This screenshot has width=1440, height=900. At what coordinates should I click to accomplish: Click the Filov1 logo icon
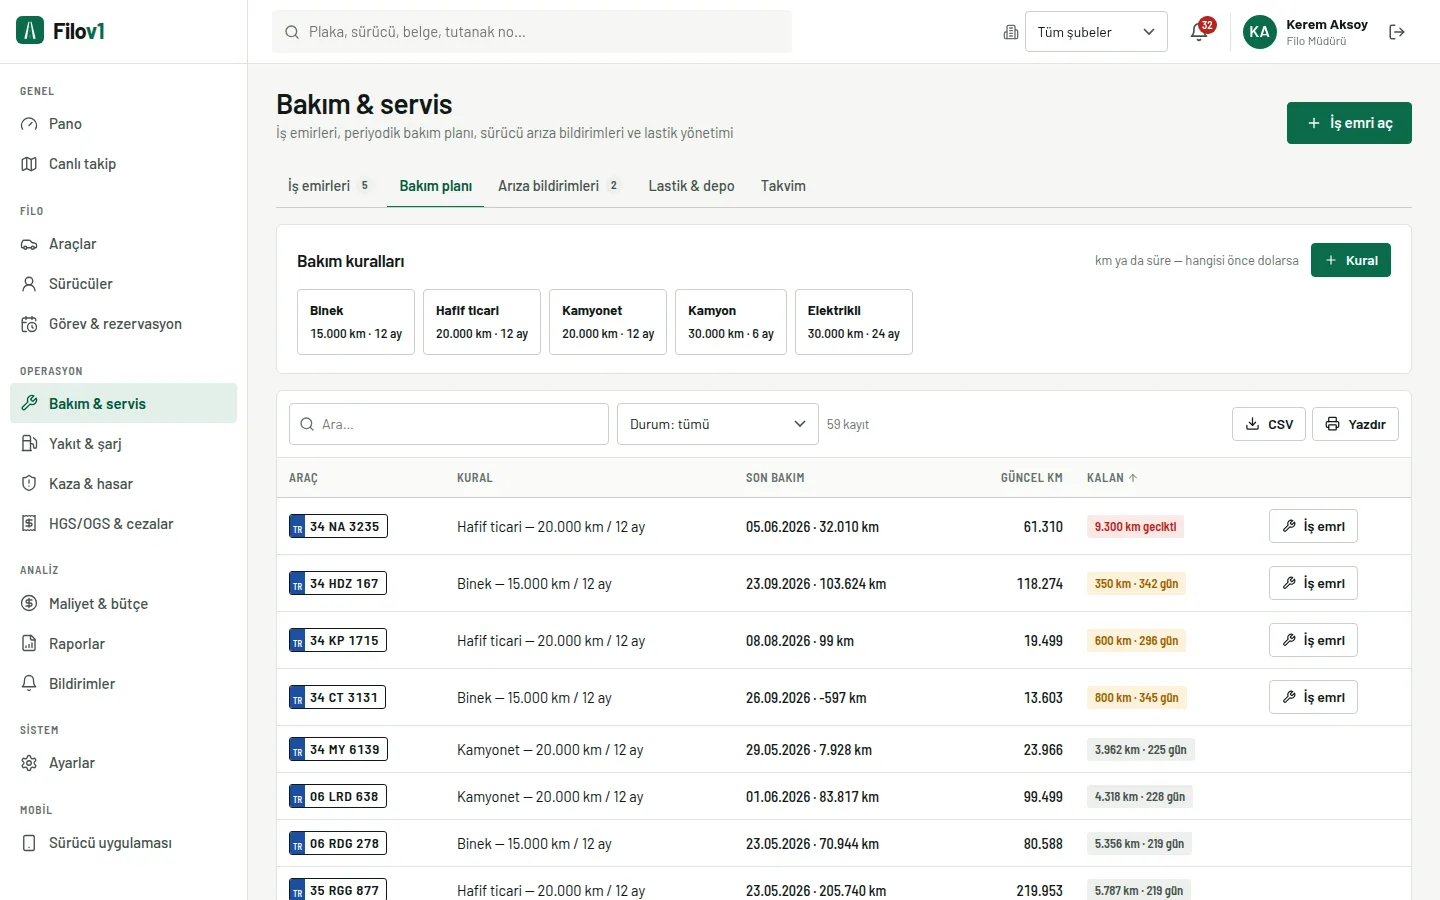click(30, 31)
